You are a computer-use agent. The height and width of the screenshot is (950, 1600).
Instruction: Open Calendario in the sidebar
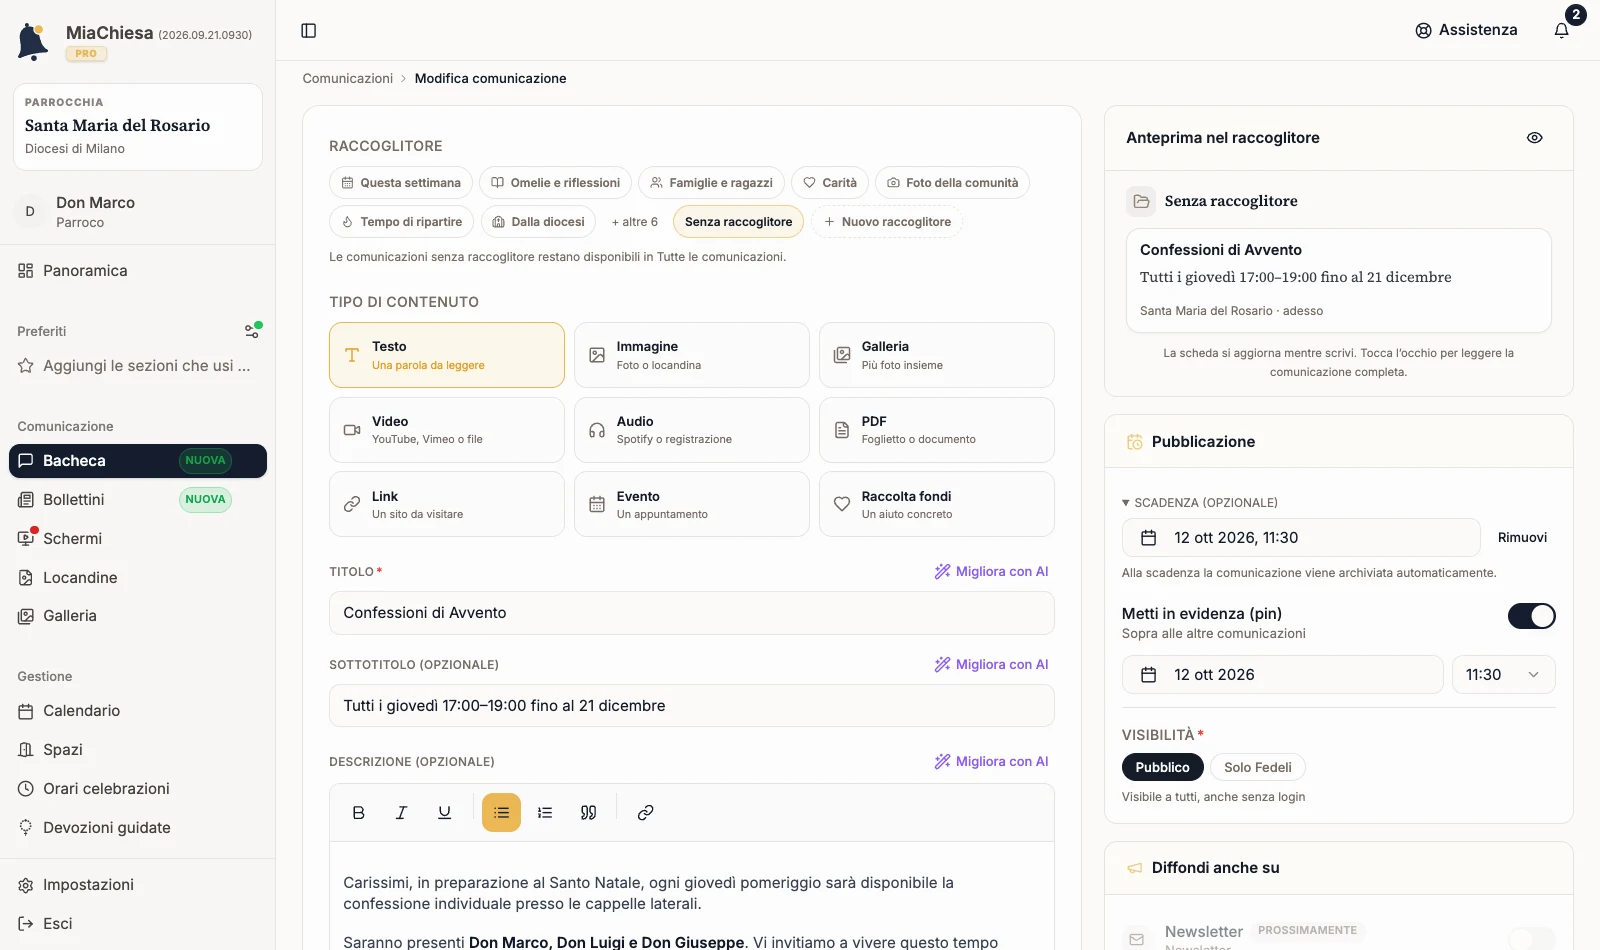point(138,711)
